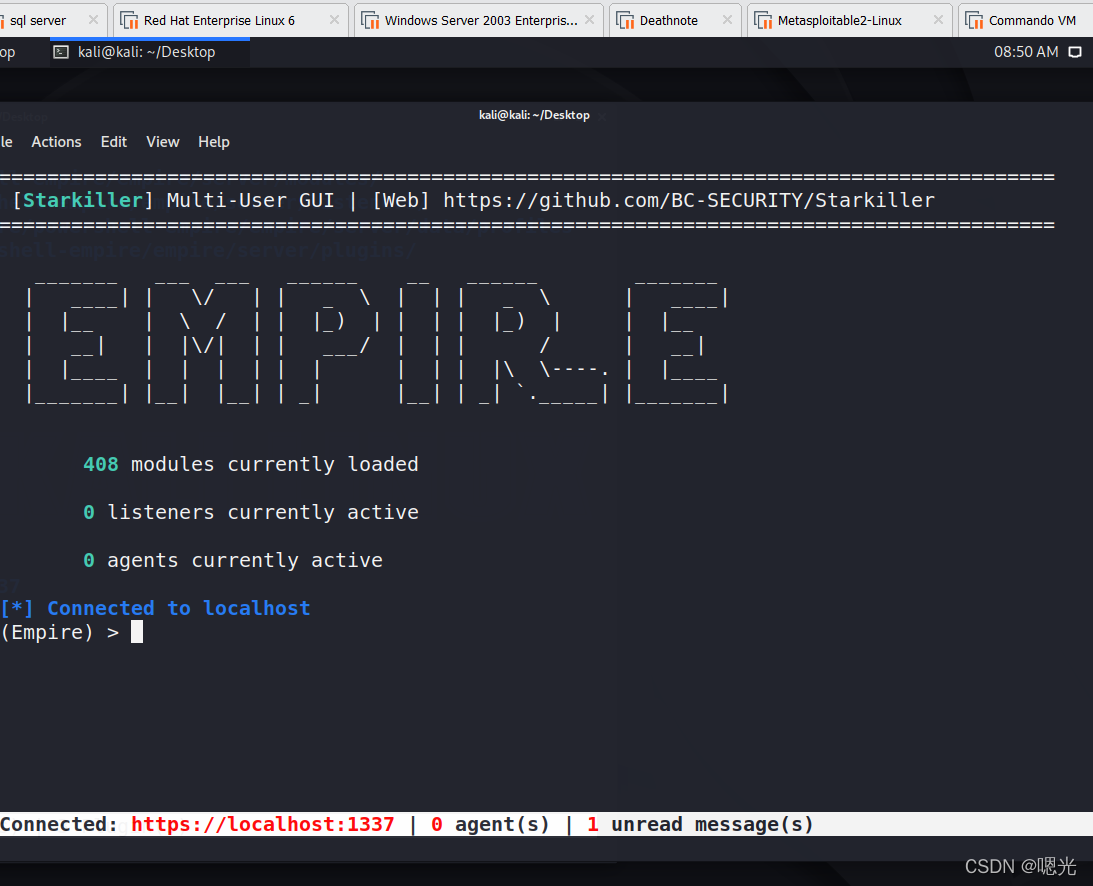Close the Metasploitable2-Linux tab

point(938,20)
